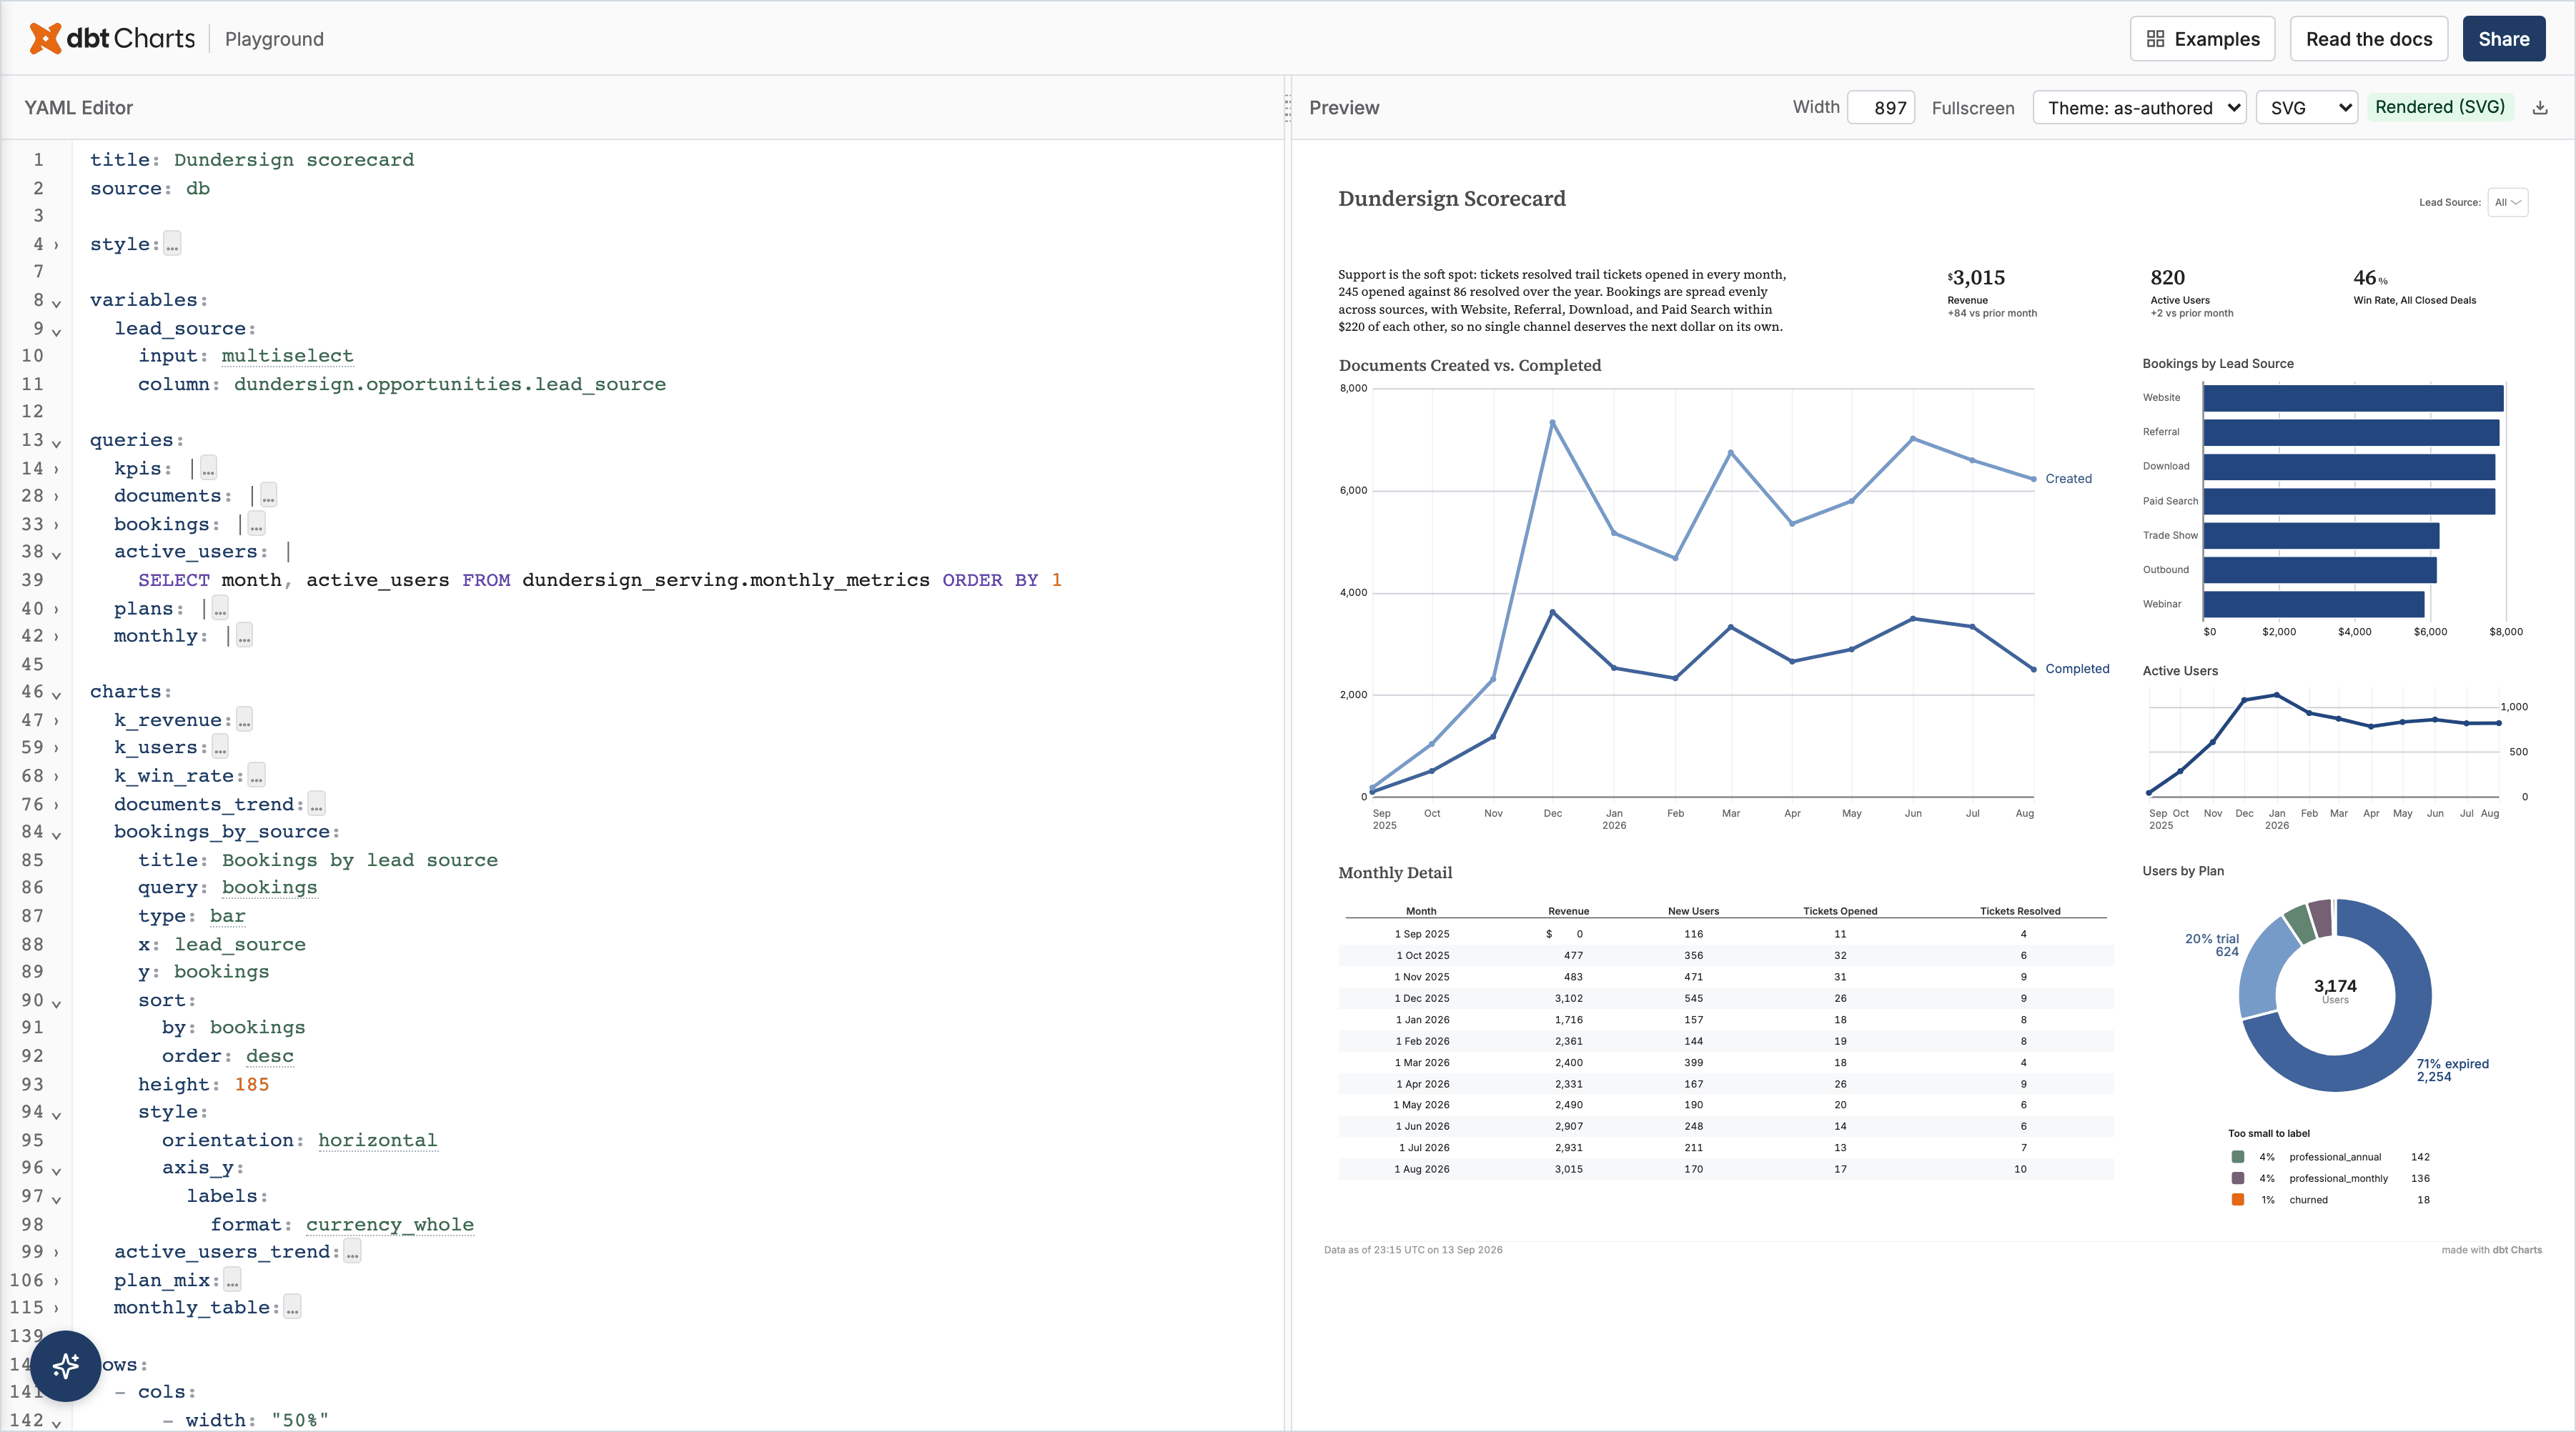Click the orange churned legend swatch
The height and width of the screenshot is (1432, 2576).
[x=2238, y=1200]
